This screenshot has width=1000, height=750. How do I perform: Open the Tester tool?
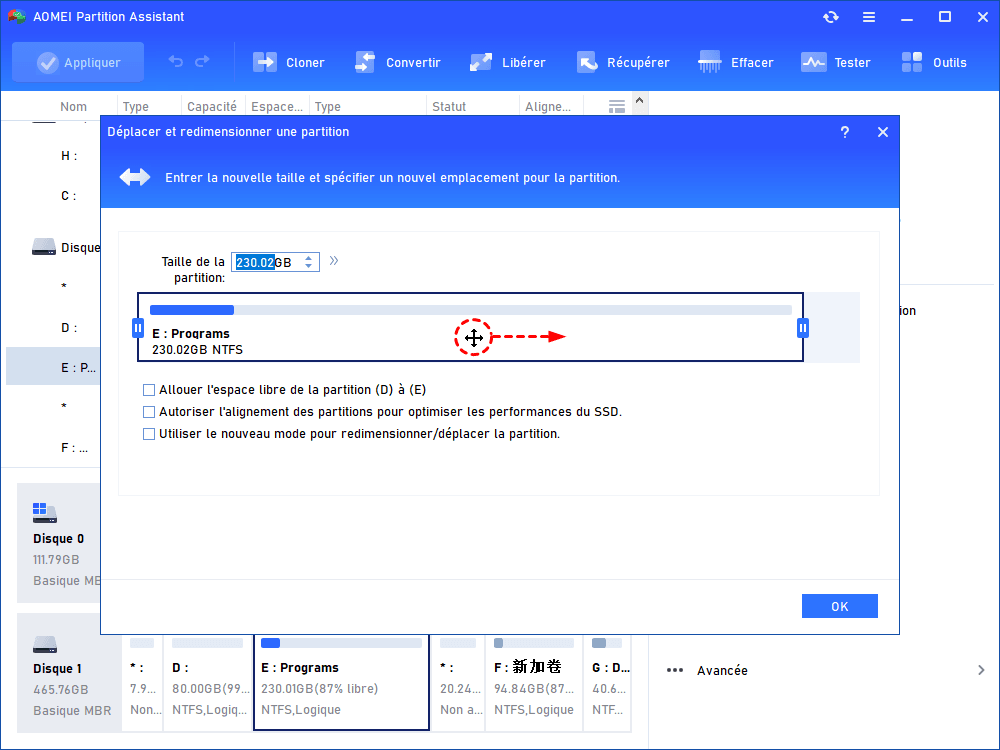click(x=835, y=62)
